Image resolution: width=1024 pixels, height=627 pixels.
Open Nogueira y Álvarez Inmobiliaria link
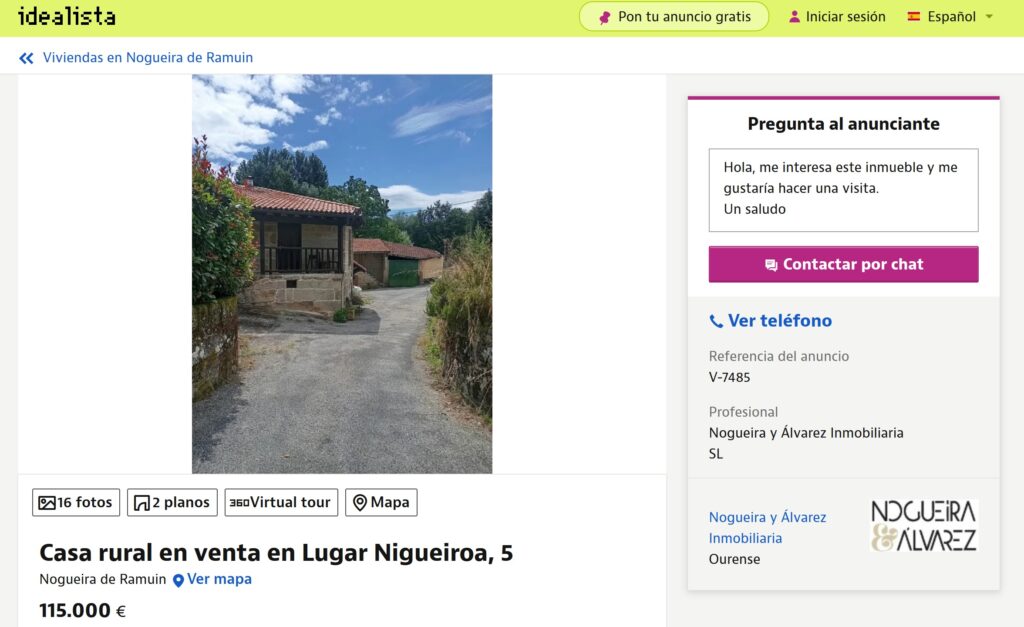(767, 528)
